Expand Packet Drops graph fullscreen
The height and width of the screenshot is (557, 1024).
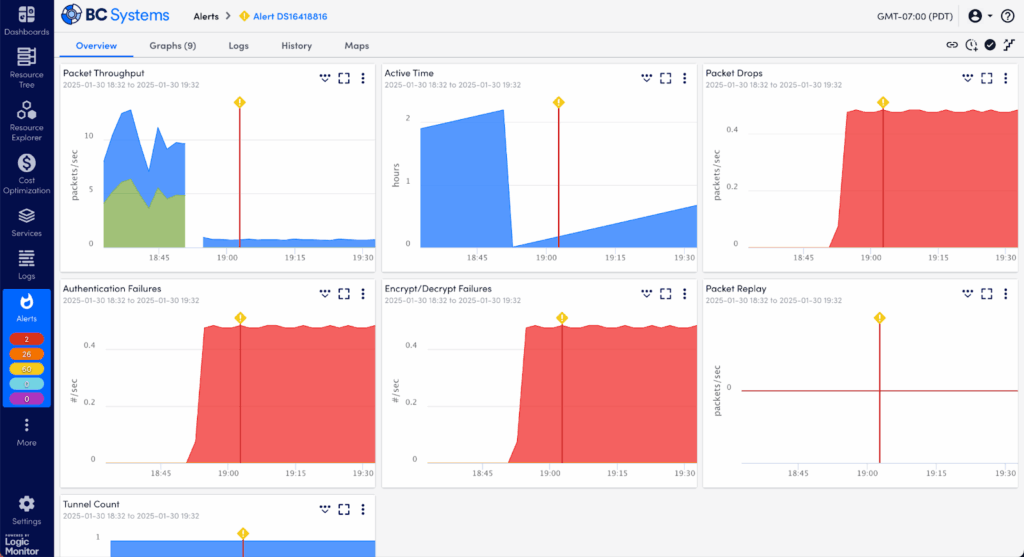[x=987, y=78]
